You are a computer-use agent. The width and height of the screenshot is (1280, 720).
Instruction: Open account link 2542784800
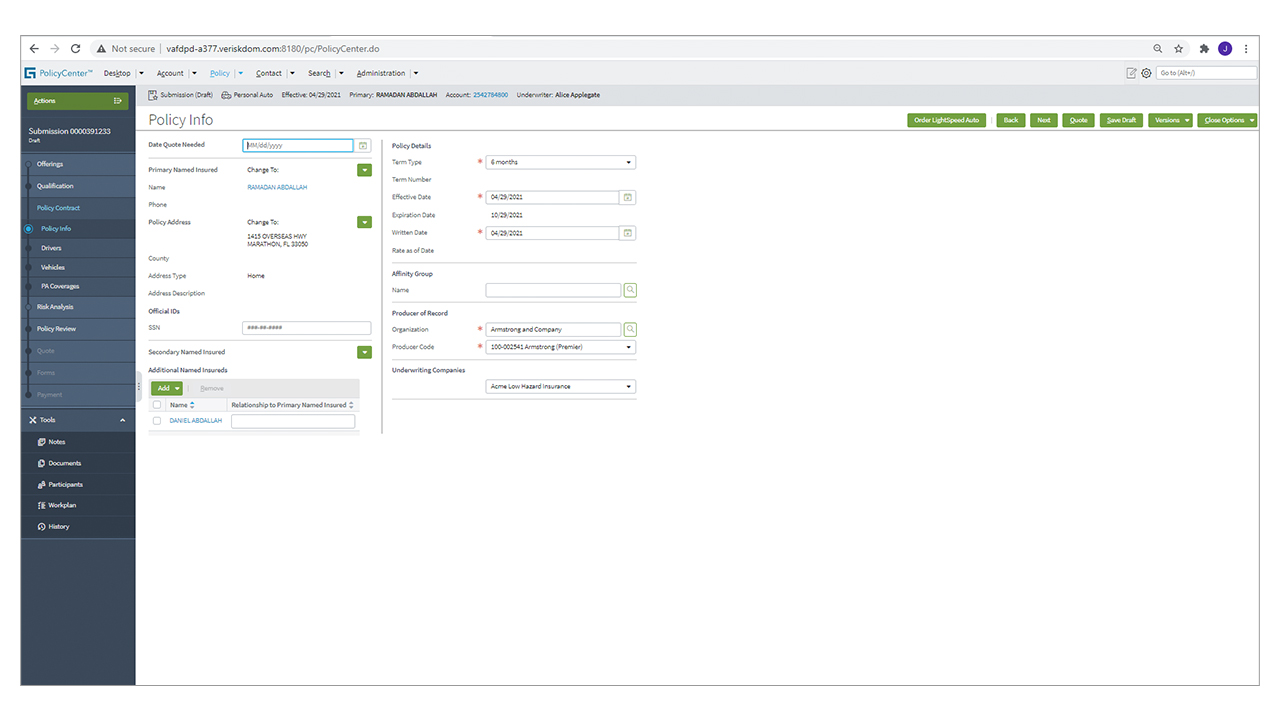490,95
